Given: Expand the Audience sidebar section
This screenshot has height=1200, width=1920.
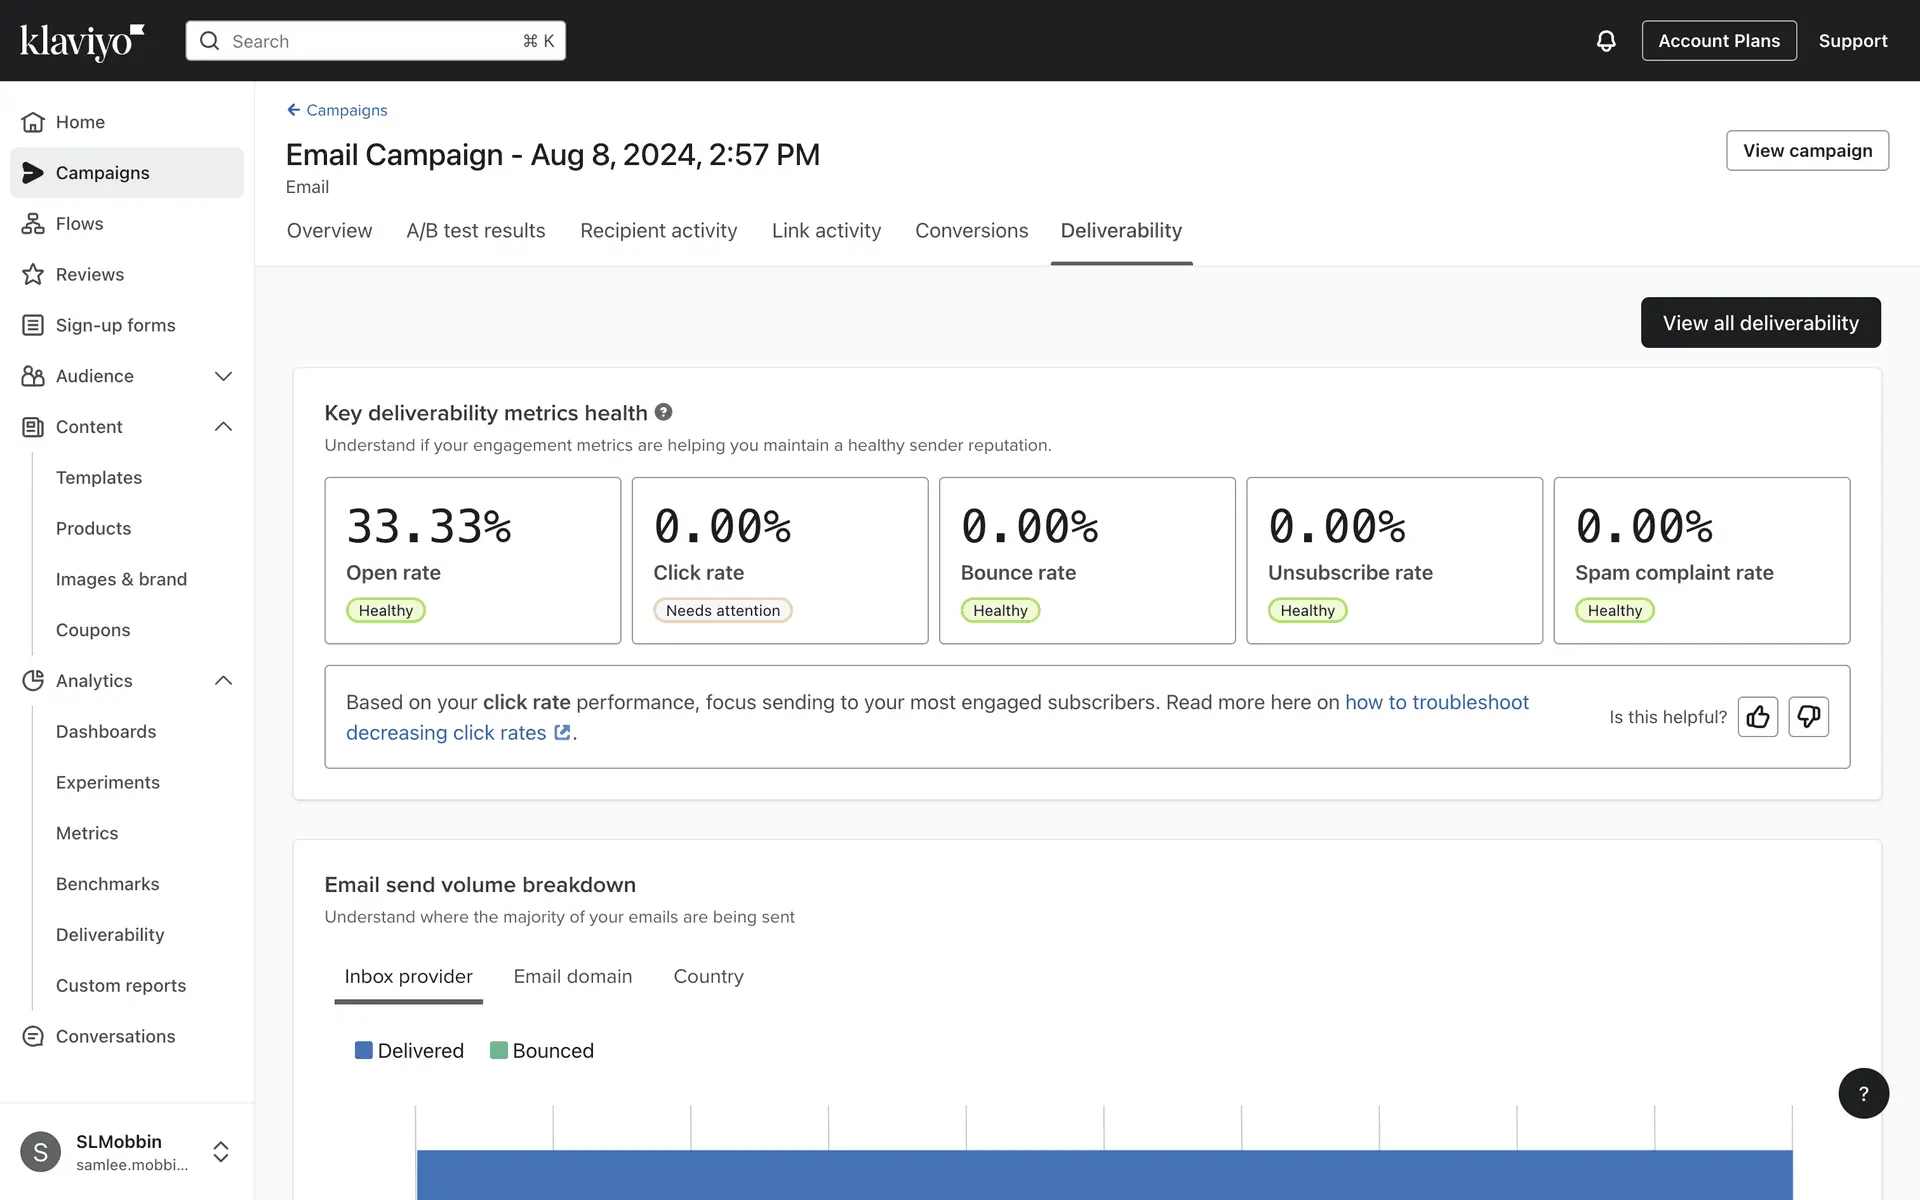Looking at the screenshot, I should pos(223,376).
